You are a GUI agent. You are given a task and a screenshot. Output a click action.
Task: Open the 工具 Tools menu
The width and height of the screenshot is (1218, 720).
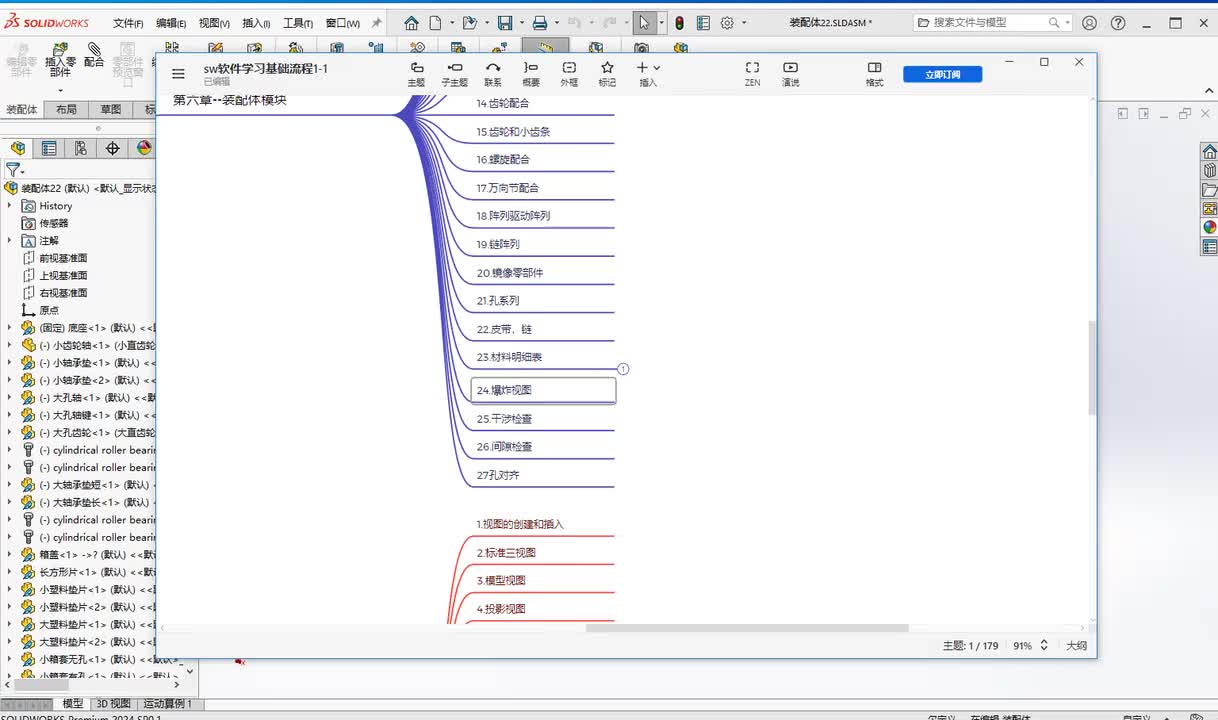click(x=297, y=23)
